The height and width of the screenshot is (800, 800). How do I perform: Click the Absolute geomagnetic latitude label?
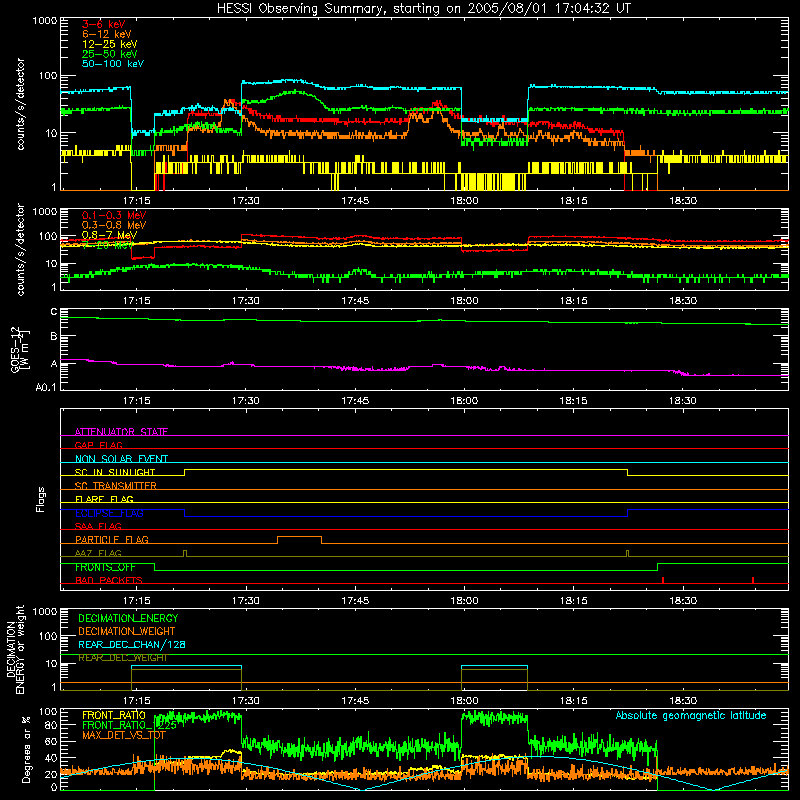[x=691, y=716]
